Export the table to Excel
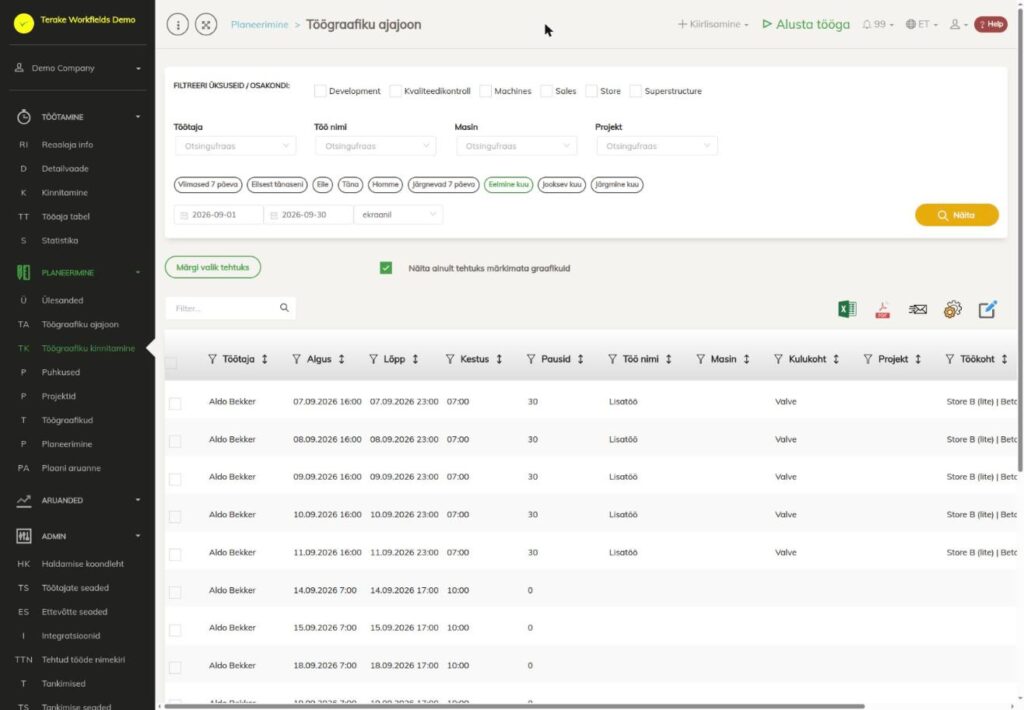 coord(847,309)
